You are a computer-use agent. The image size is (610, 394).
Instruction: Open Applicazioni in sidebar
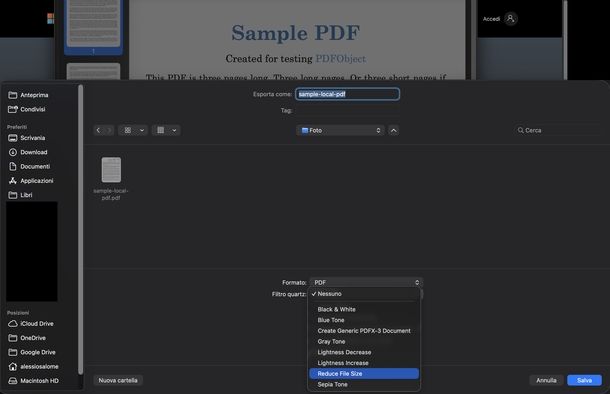click(x=31, y=181)
